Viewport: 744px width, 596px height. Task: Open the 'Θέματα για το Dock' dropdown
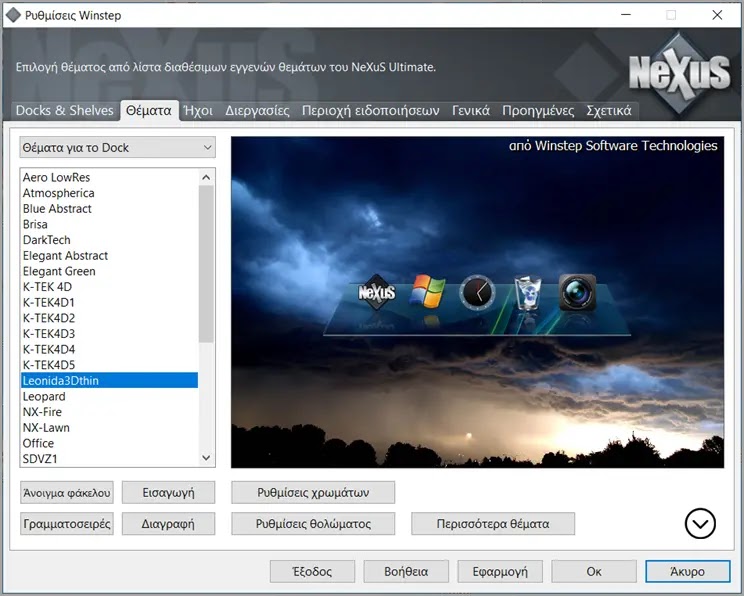(118, 148)
